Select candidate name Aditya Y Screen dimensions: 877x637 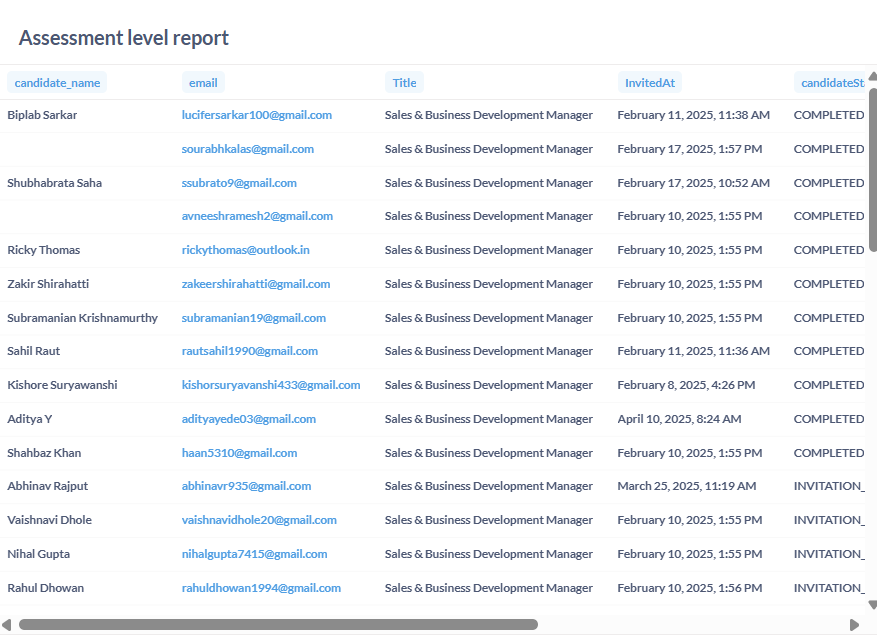click(30, 419)
